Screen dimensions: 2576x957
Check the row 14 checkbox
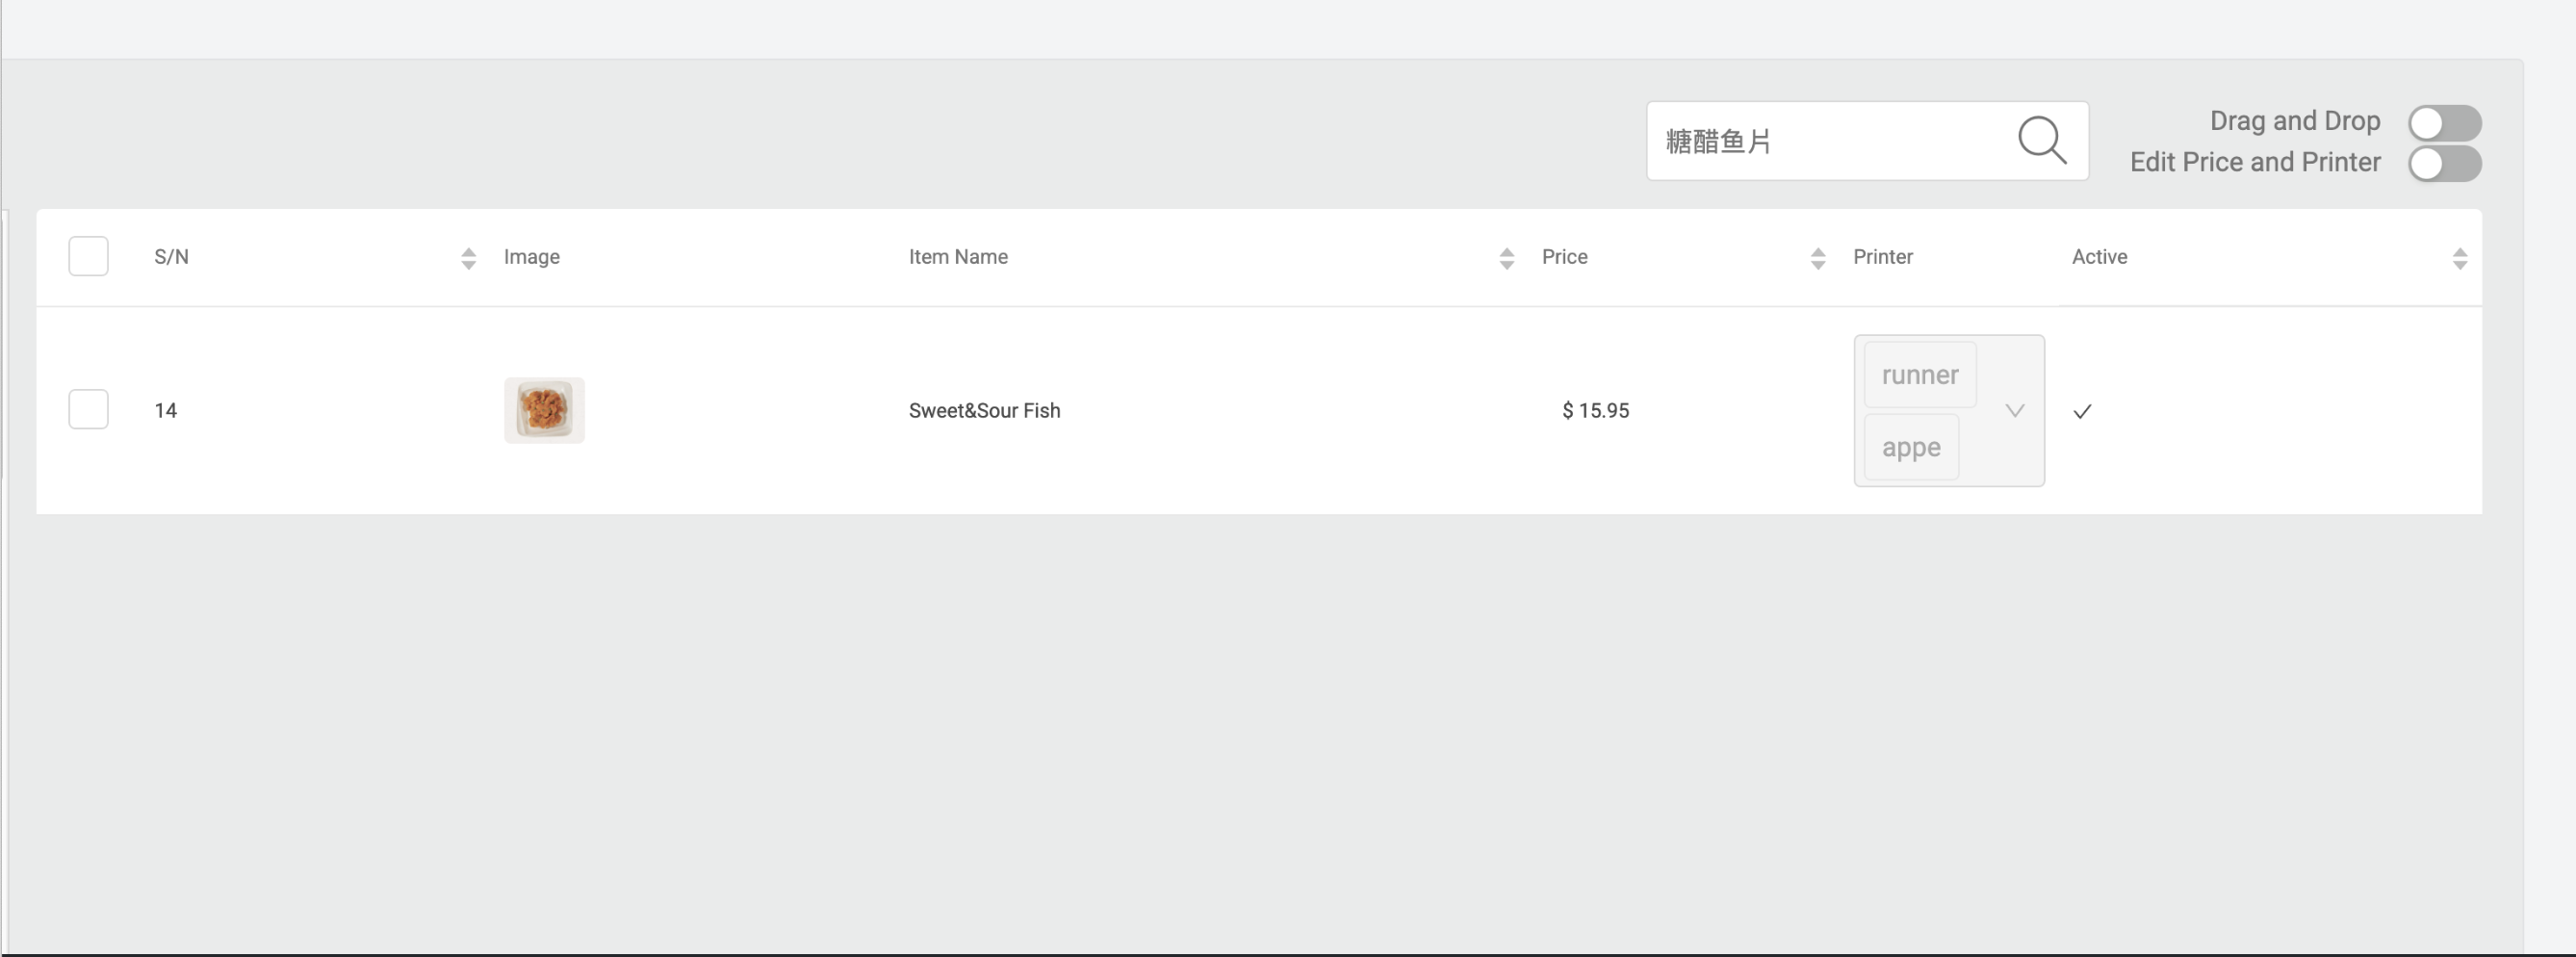point(88,409)
